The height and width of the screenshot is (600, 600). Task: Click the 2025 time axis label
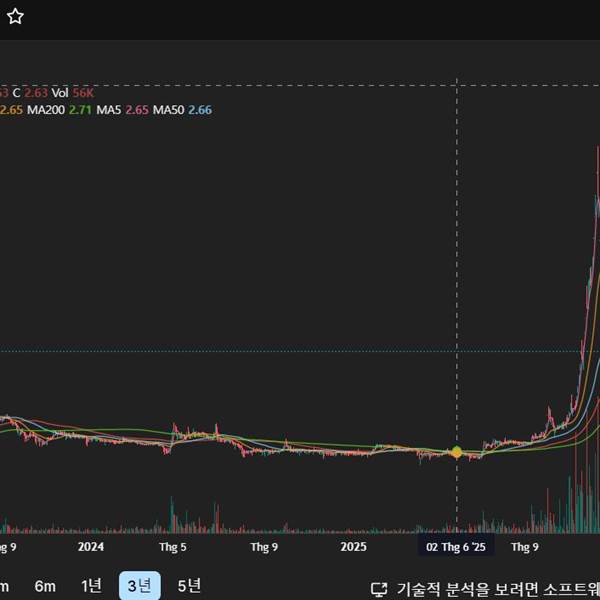[x=354, y=547]
